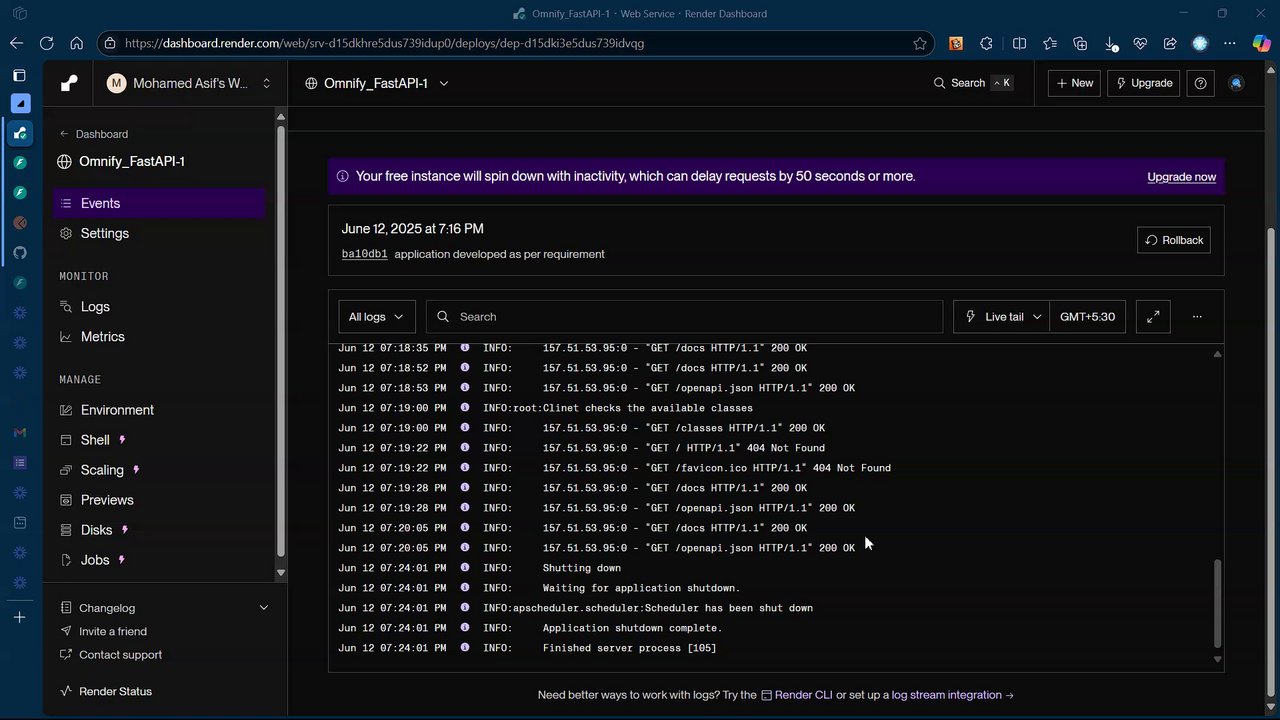Open the GitHub icon in the vertical tab strip
1280x720 pixels.
pyautogui.click(x=20, y=253)
